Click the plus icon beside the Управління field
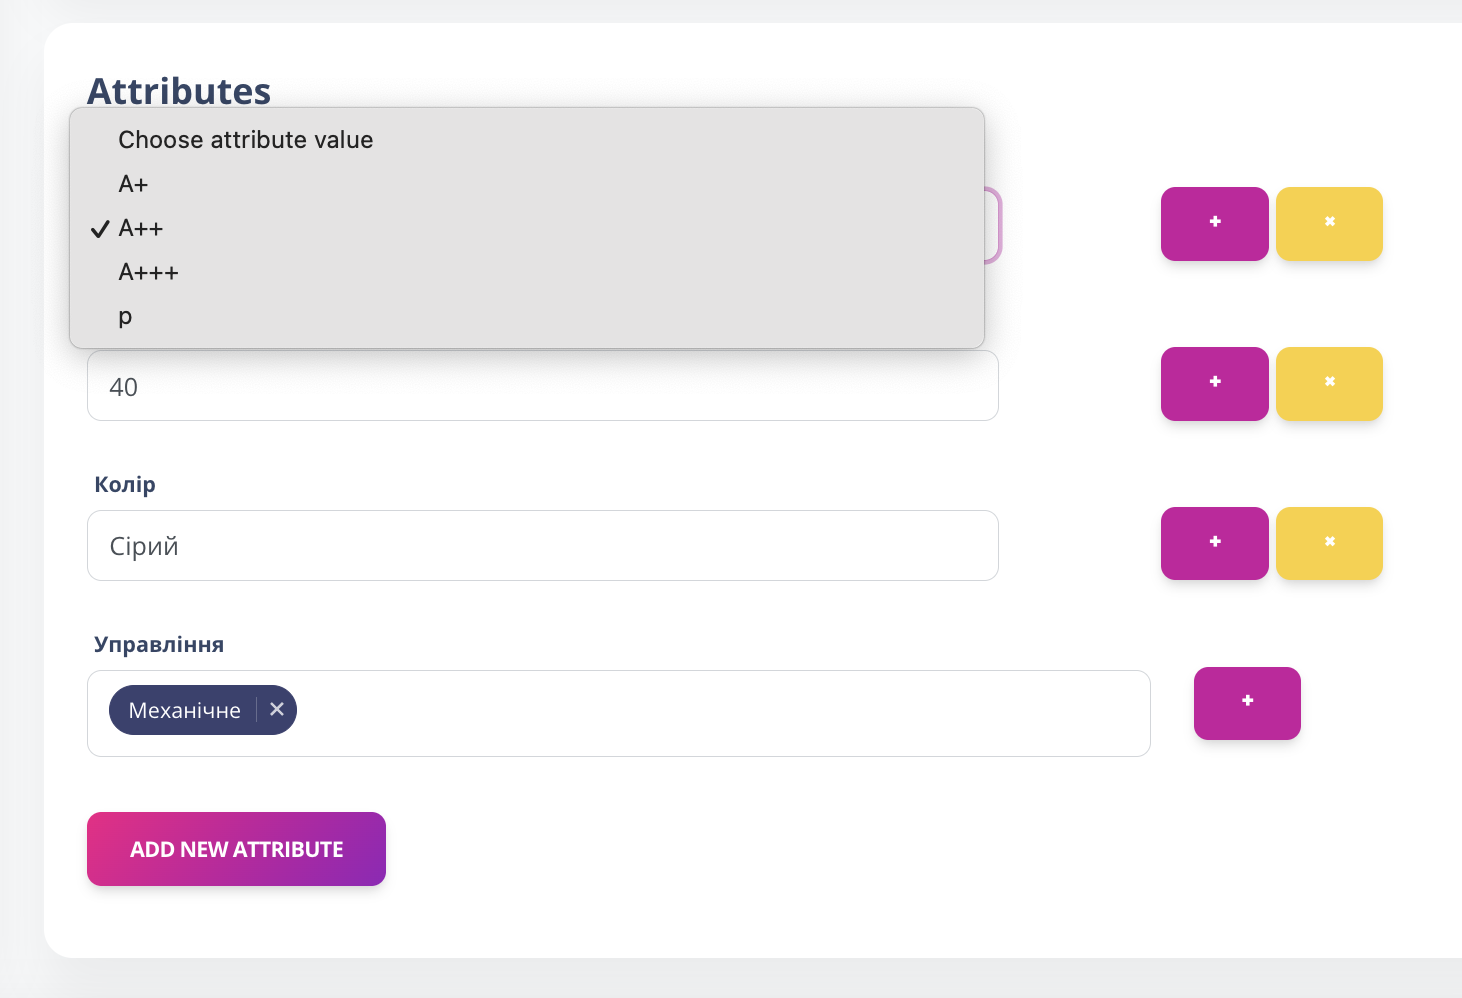1462x998 pixels. click(x=1247, y=703)
